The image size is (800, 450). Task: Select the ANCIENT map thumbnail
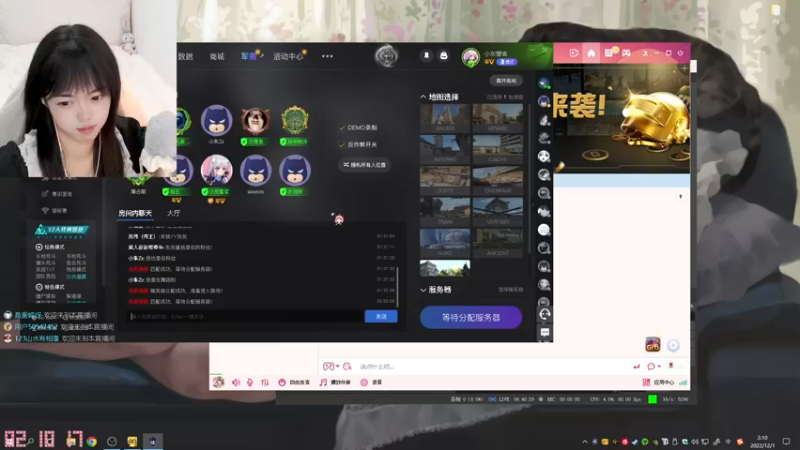(497, 242)
